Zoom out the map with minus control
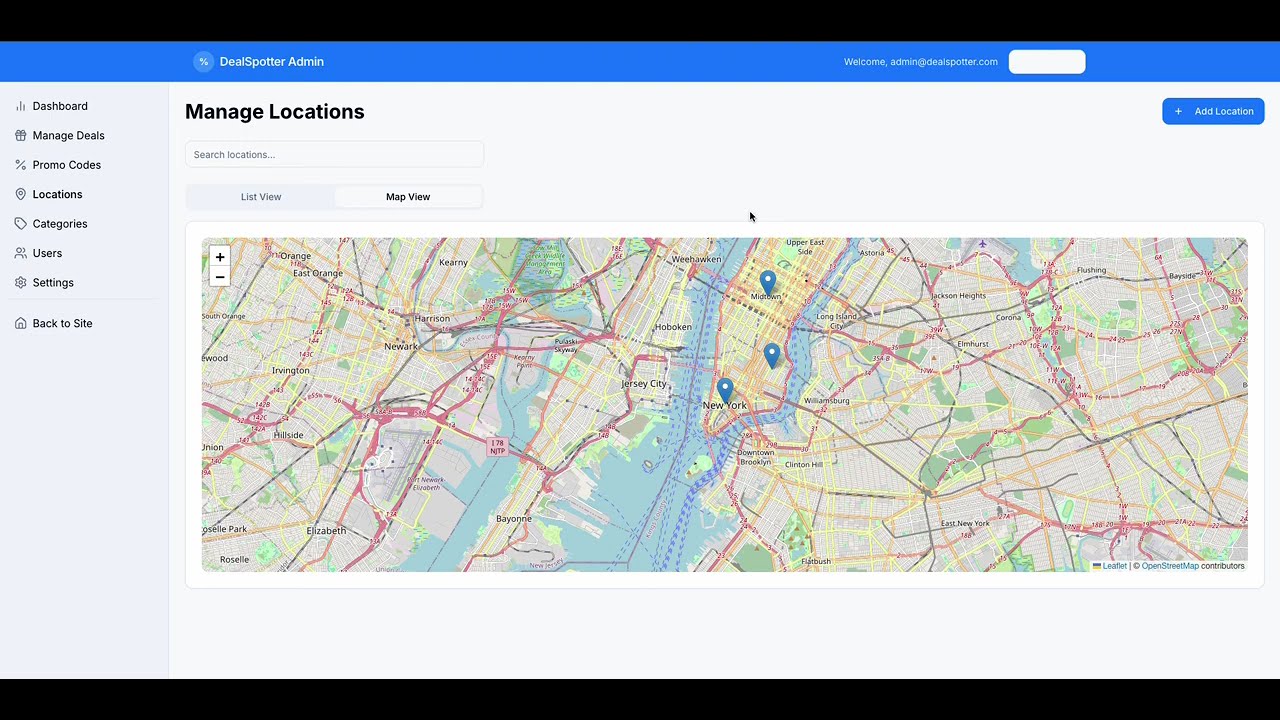Image resolution: width=1280 pixels, height=720 pixels. click(x=220, y=277)
